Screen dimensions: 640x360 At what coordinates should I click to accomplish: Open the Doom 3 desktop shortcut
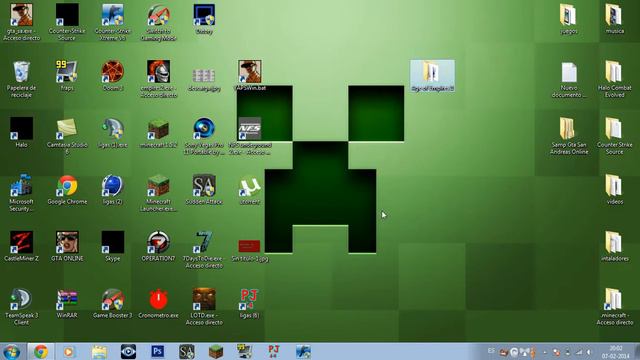click(113, 76)
